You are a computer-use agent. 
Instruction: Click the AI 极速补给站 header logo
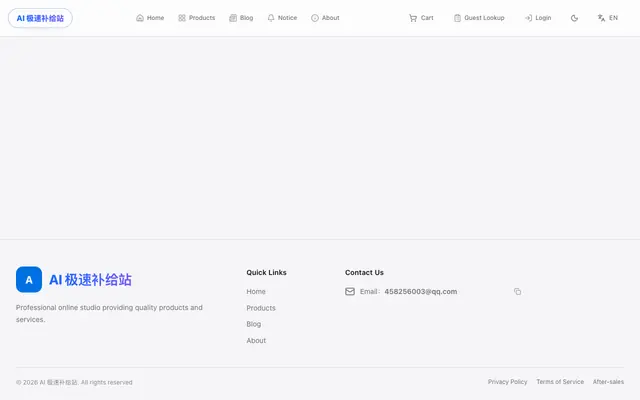[40, 18]
